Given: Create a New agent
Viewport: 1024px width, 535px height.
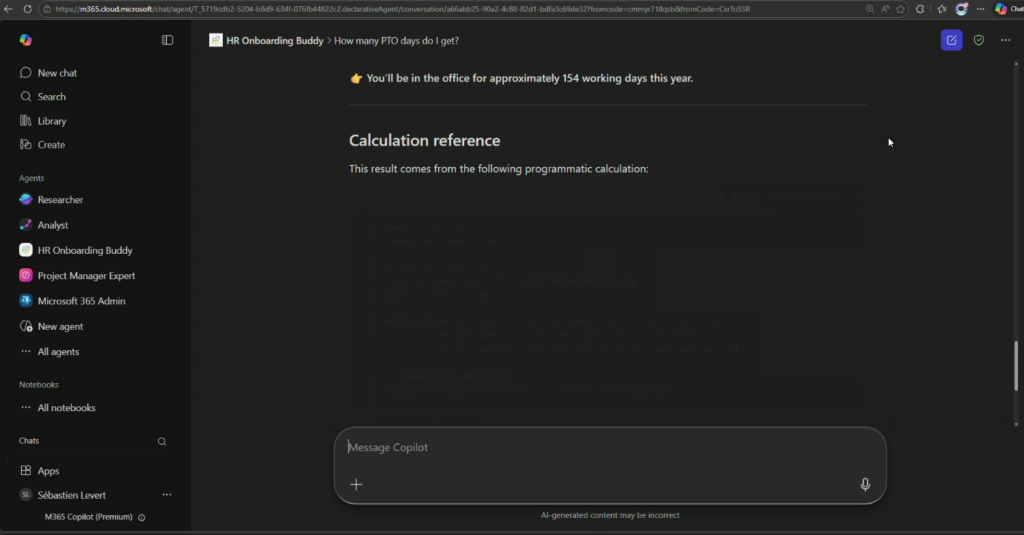Looking at the screenshot, I should click(60, 326).
